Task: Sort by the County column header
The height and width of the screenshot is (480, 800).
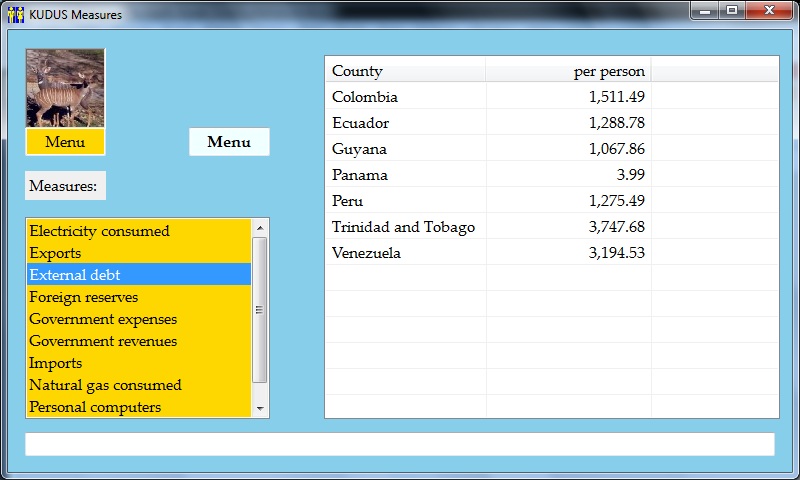Action: point(405,71)
